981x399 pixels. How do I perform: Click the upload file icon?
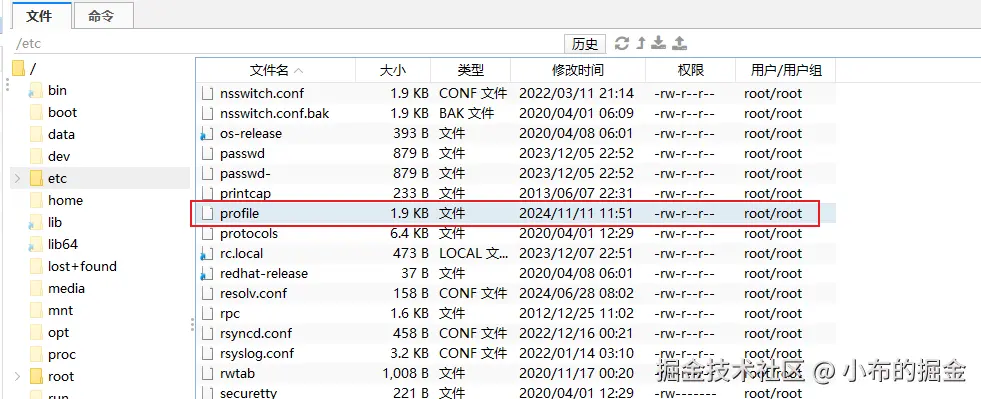(679, 43)
